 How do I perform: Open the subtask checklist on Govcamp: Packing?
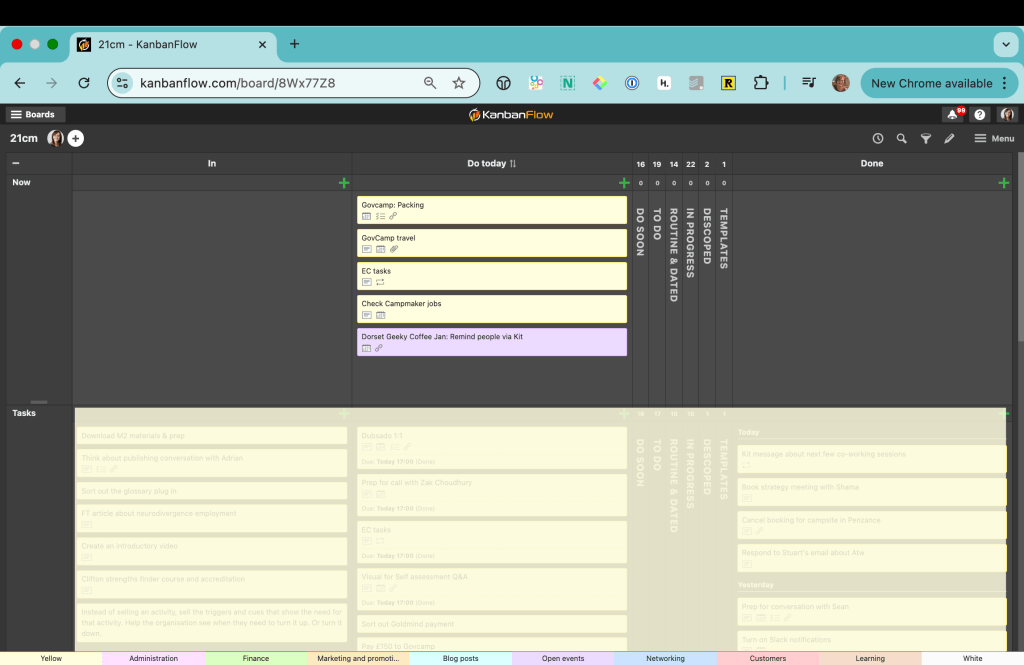coord(380,216)
